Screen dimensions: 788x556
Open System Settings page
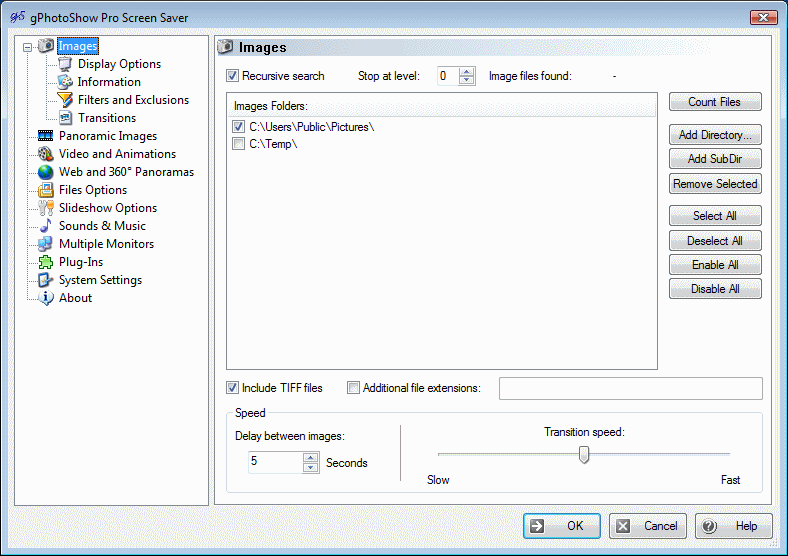click(x=100, y=280)
